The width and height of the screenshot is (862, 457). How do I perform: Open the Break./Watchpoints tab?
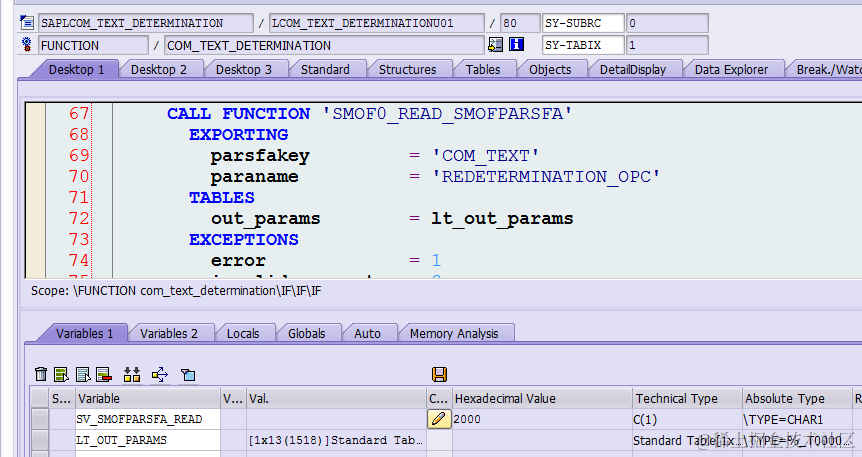point(828,69)
